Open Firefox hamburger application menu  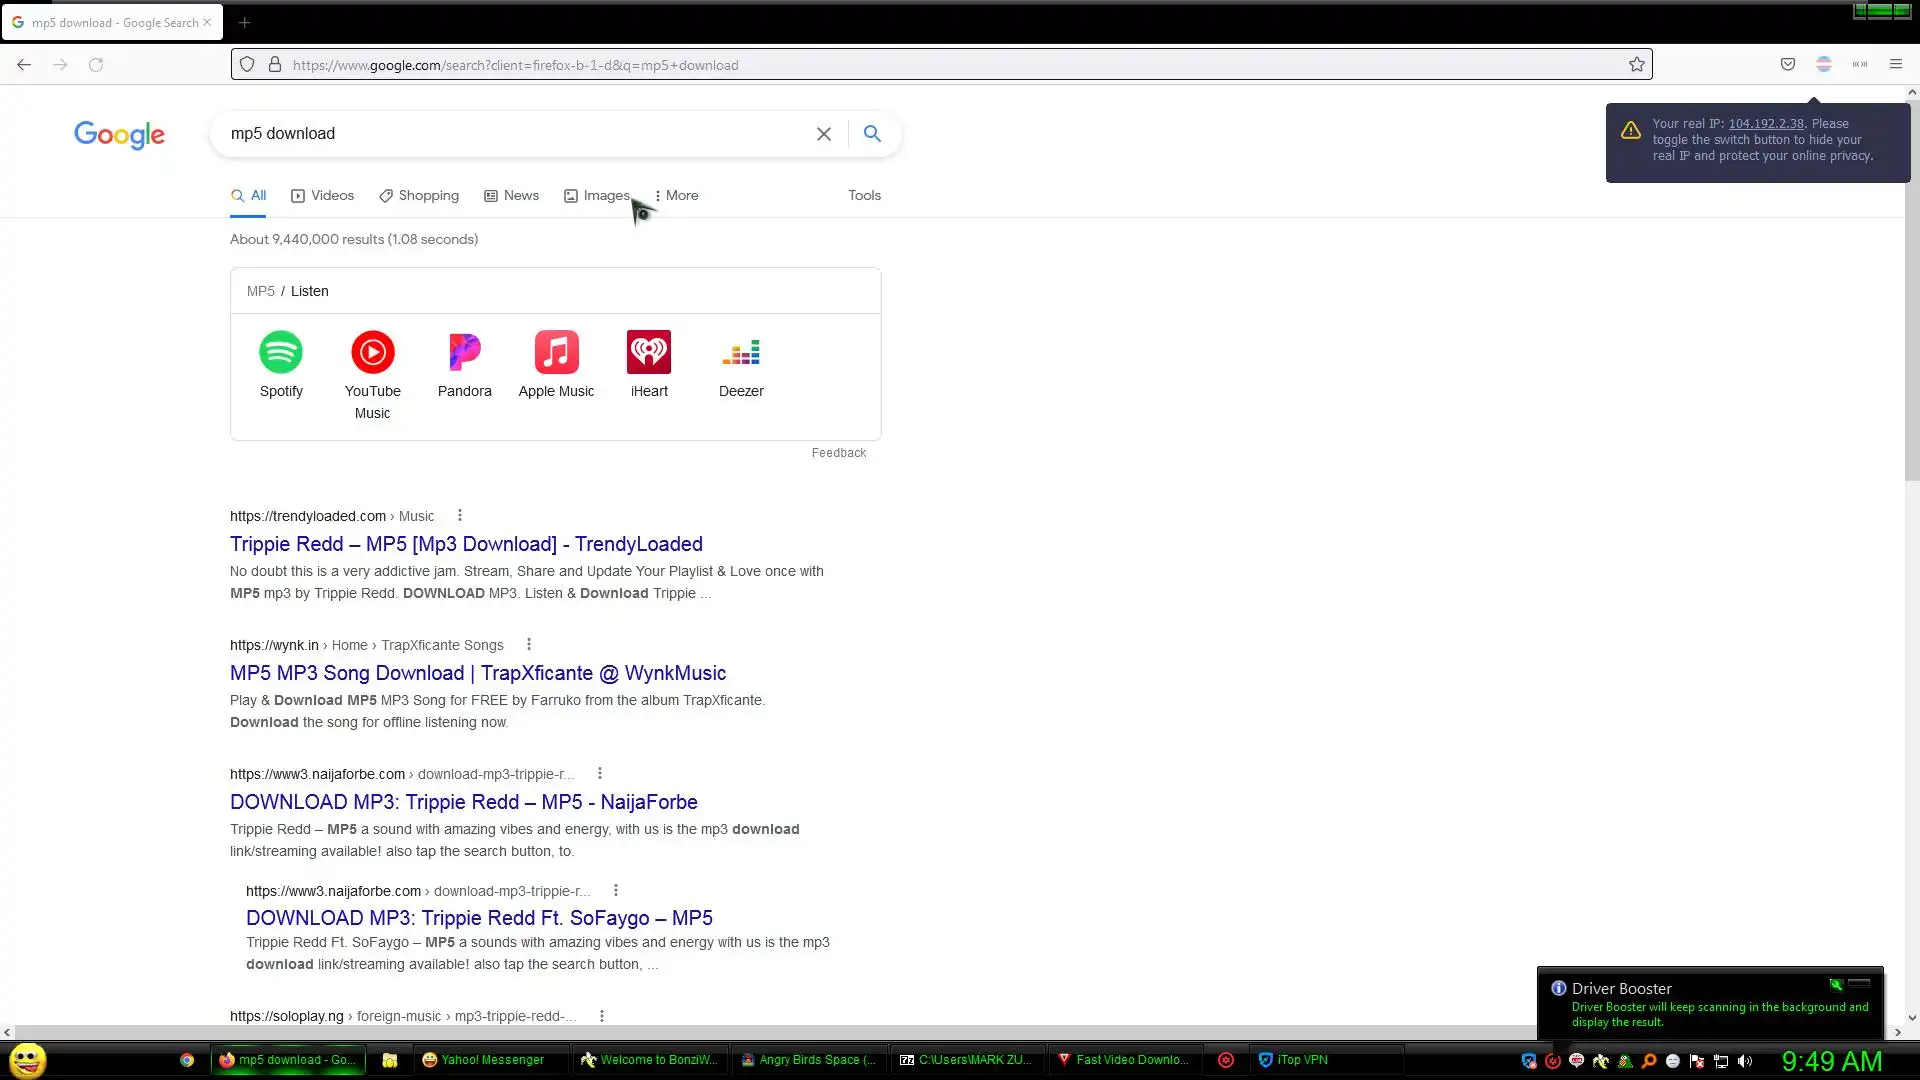[1895, 65]
